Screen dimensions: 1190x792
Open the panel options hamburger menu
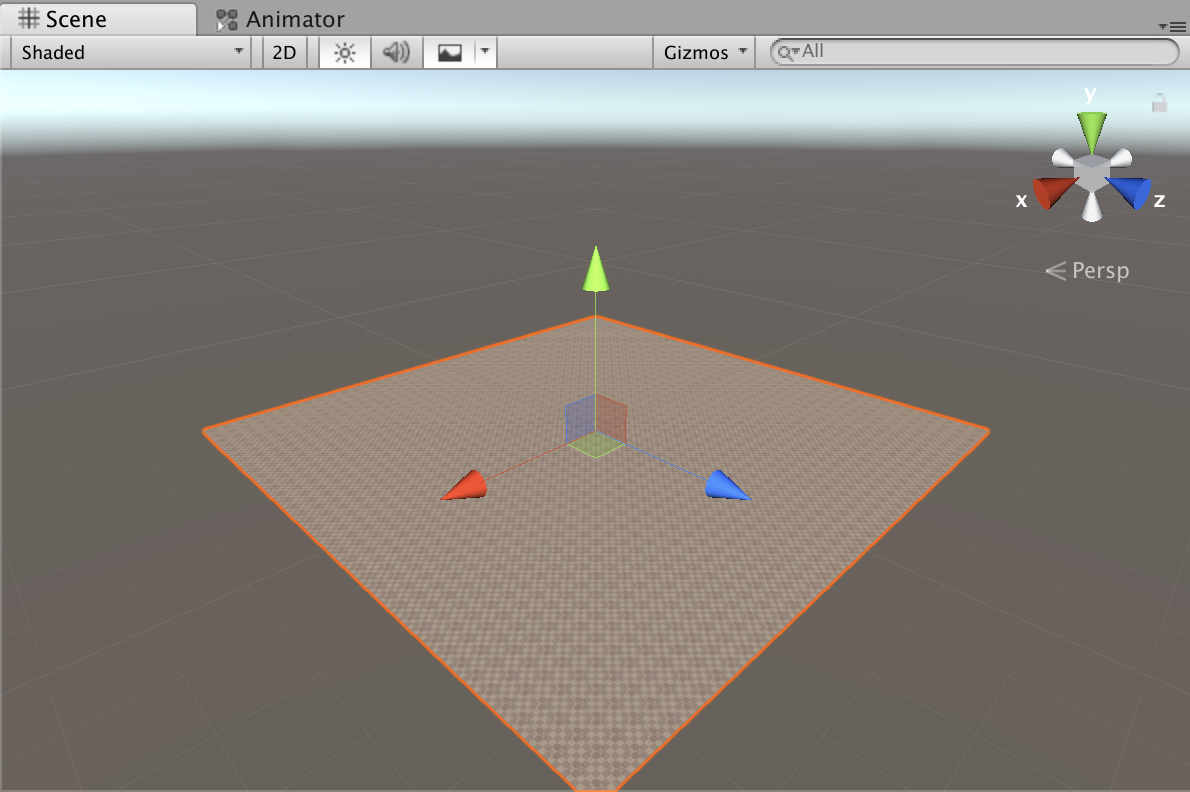[x=1177, y=25]
